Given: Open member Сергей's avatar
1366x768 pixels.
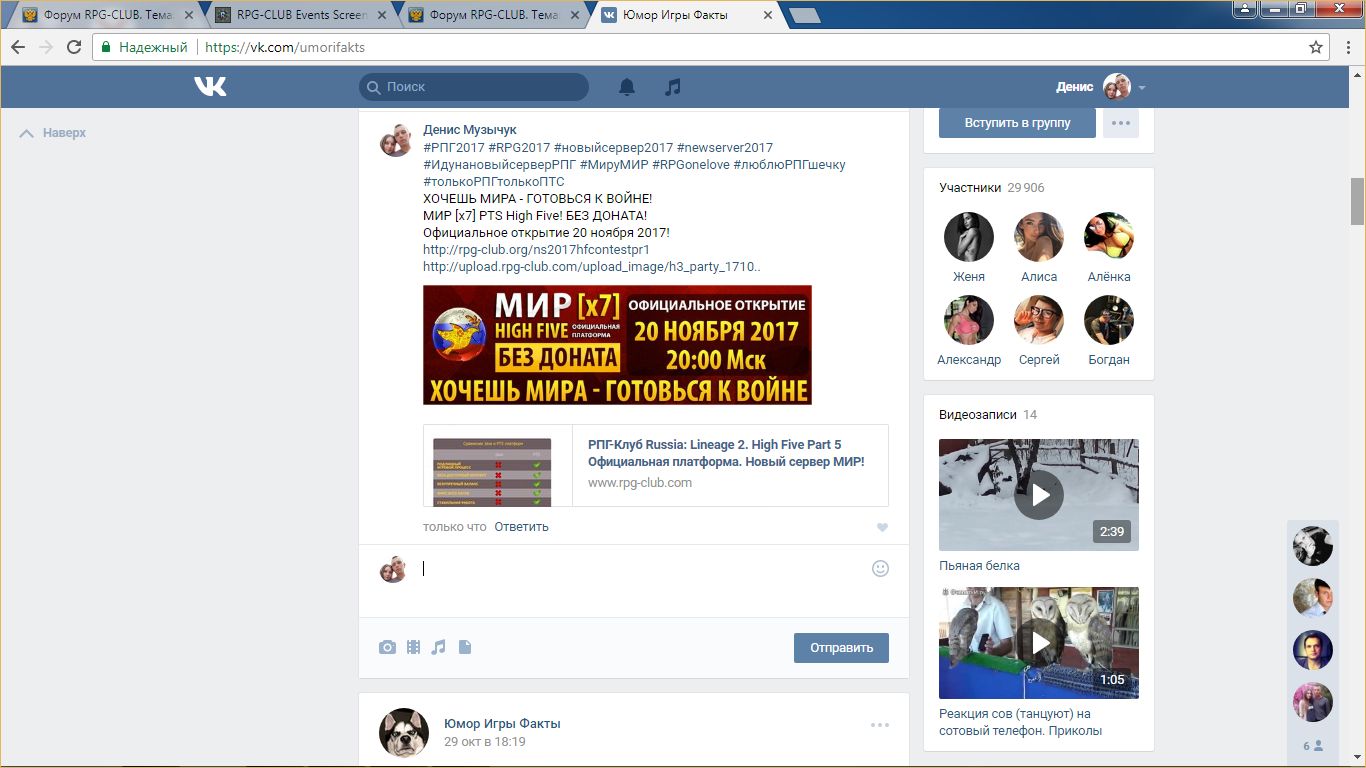Looking at the screenshot, I should pyautogui.click(x=1039, y=320).
